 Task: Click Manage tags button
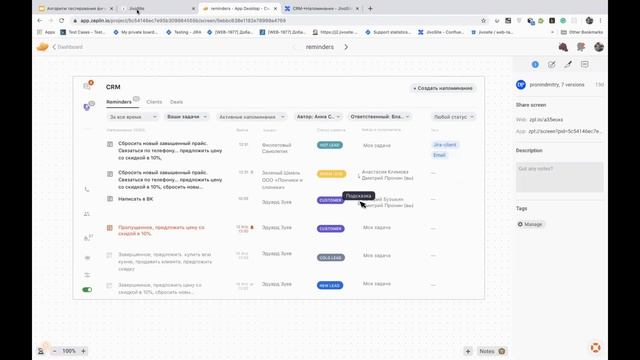click(x=530, y=224)
